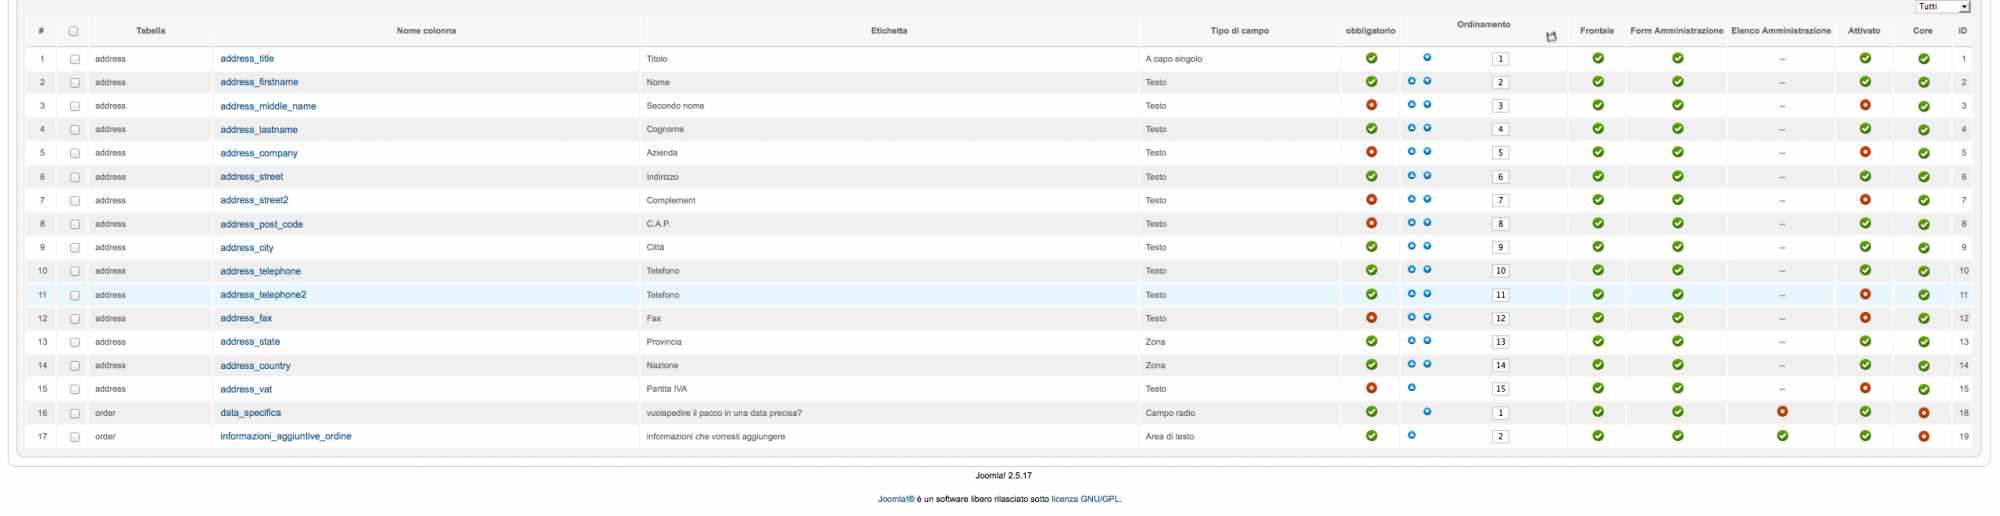This screenshot has width=2000, height=516.
Task: Open the Tutti dropdown filter
Action: 1942,7
